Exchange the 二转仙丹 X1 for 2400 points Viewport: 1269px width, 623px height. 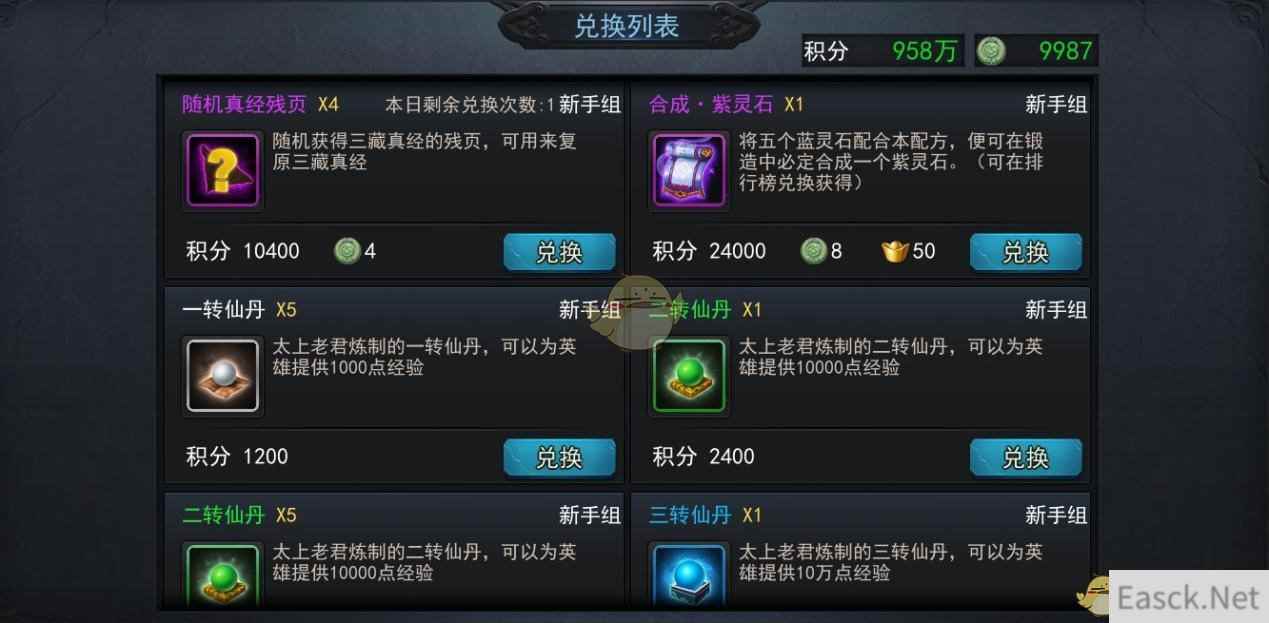pos(1026,457)
